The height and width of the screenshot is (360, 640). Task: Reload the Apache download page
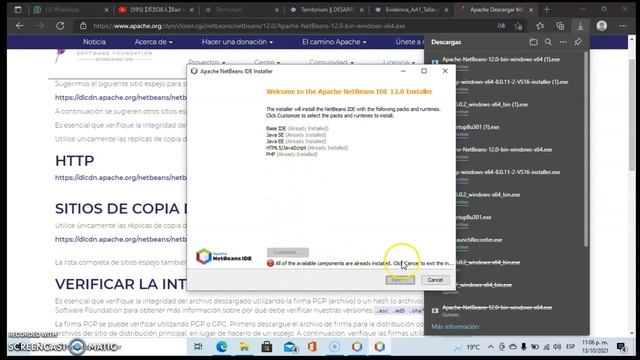click(60, 26)
